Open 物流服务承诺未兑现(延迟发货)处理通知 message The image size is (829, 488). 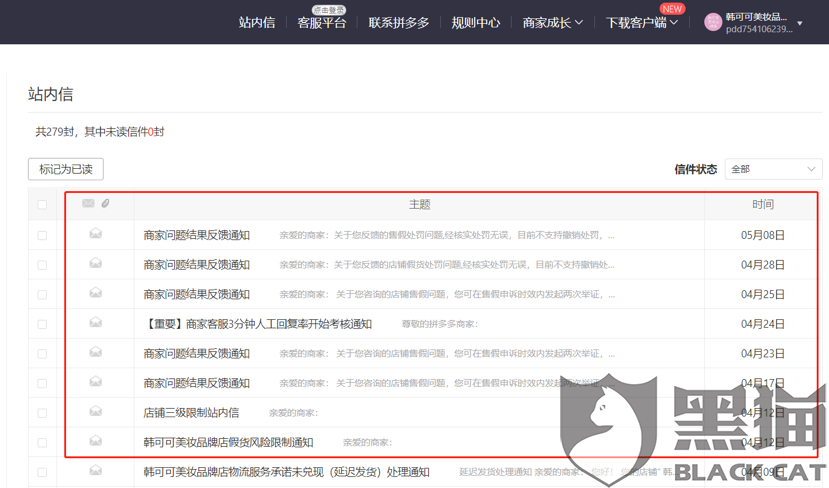point(286,472)
